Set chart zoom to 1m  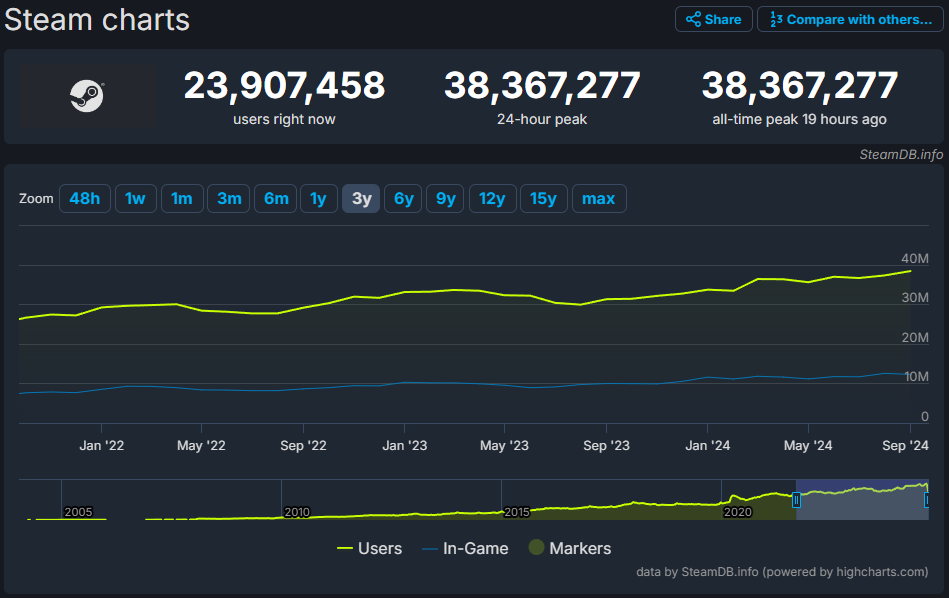pyautogui.click(x=182, y=199)
